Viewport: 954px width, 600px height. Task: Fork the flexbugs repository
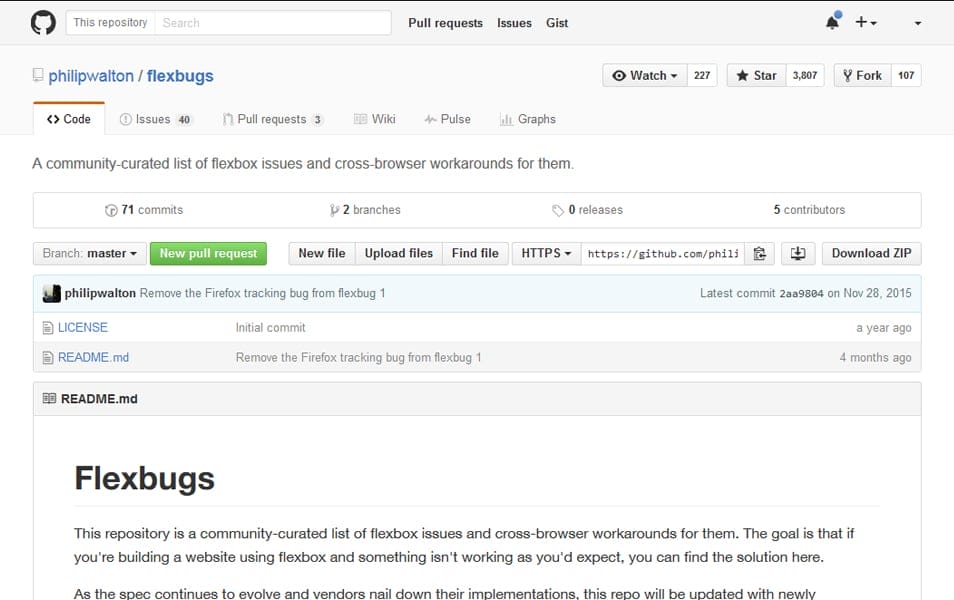(862, 75)
